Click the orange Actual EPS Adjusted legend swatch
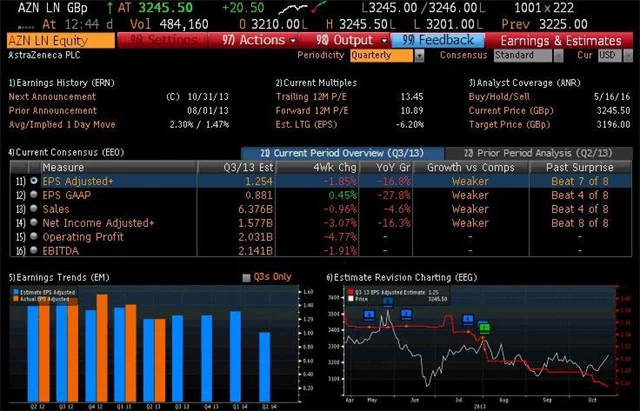This screenshot has height=411, width=640. pos(13,298)
